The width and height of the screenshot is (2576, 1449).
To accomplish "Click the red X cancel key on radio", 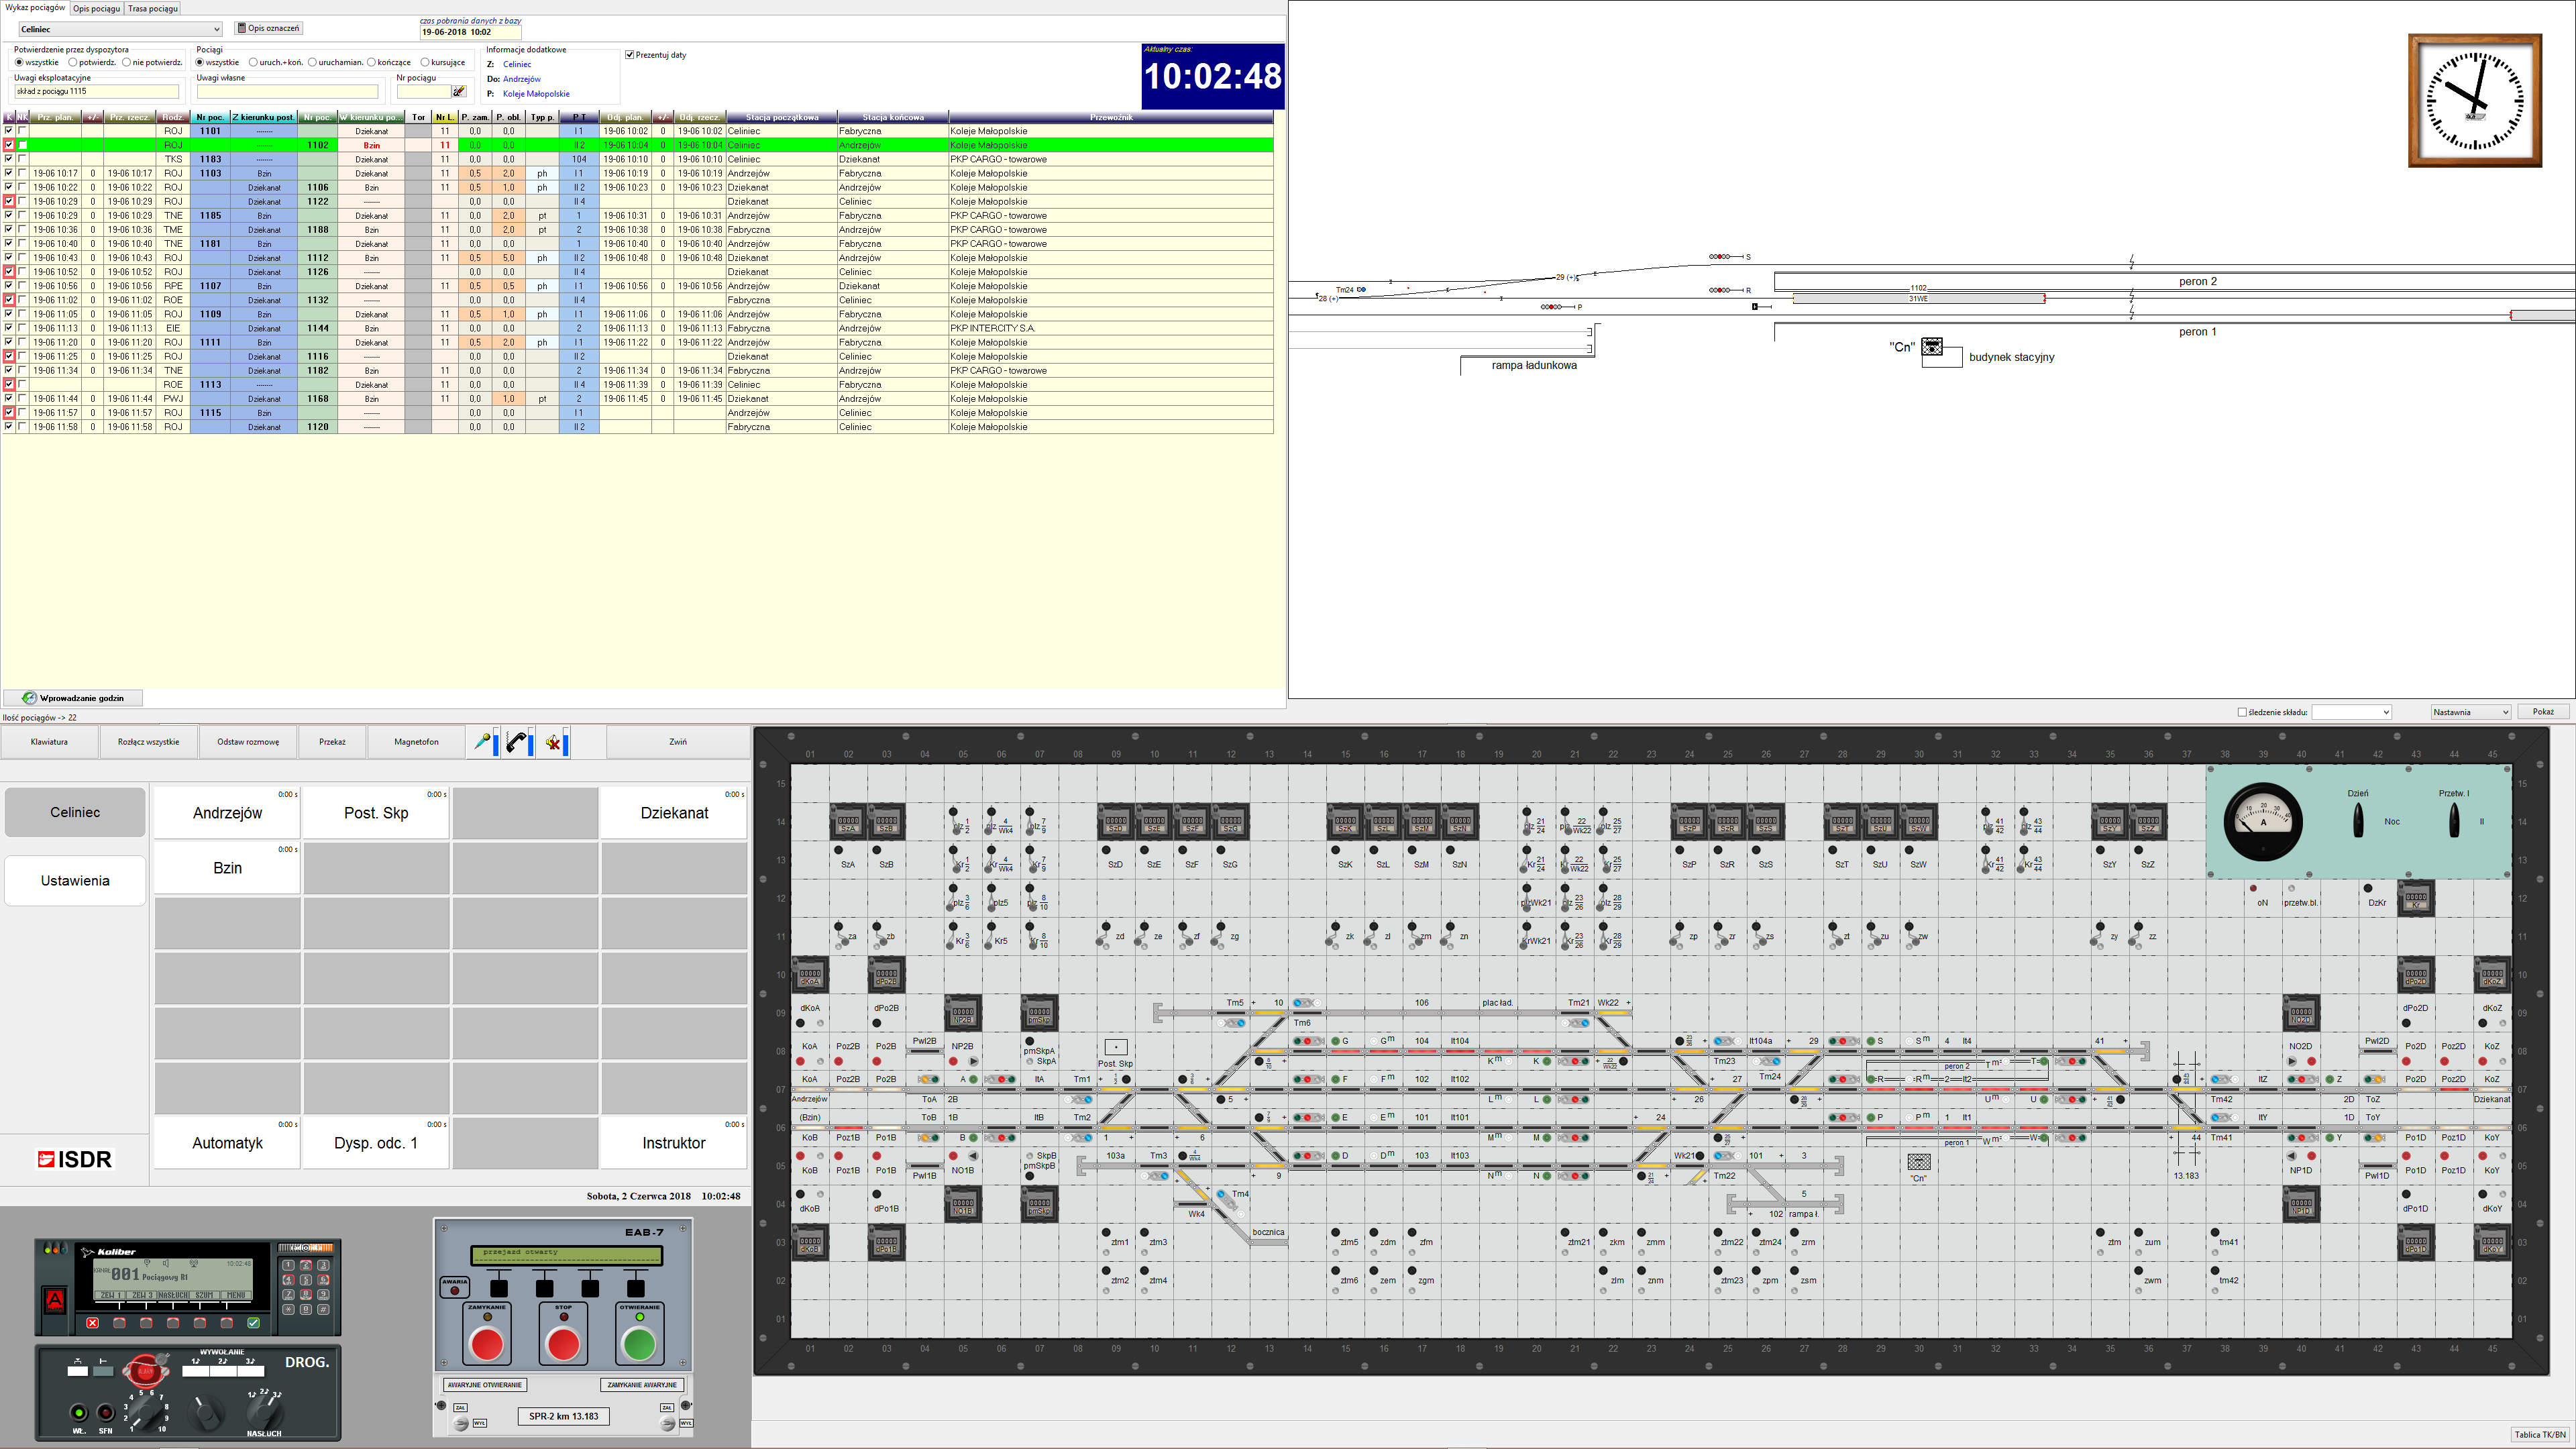I will point(93,1323).
